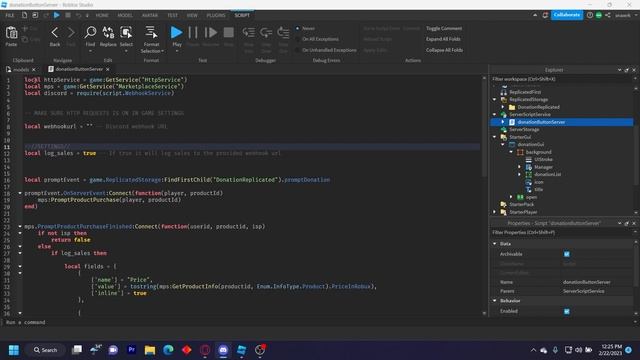The image size is (640, 360).
Task: Open Microsoft Edge from the taskbar
Action: [168, 350]
